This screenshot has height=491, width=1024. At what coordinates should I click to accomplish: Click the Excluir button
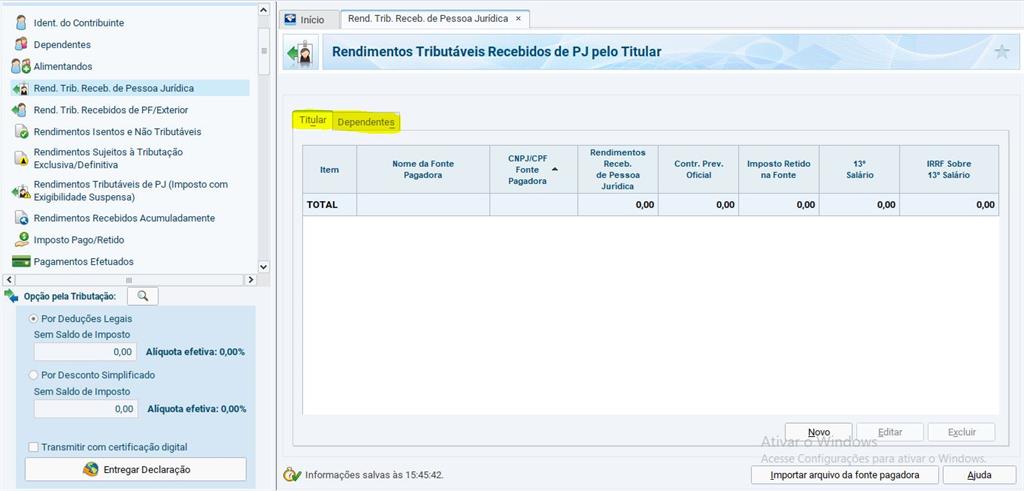[x=962, y=432]
